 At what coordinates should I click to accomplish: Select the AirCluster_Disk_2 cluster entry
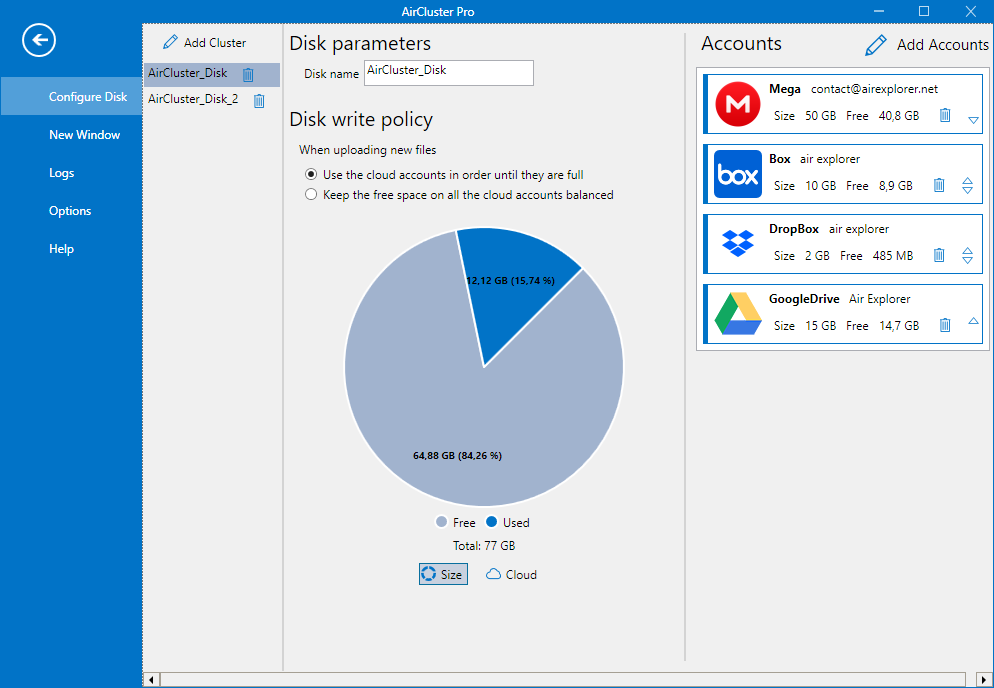coord(193,99)
